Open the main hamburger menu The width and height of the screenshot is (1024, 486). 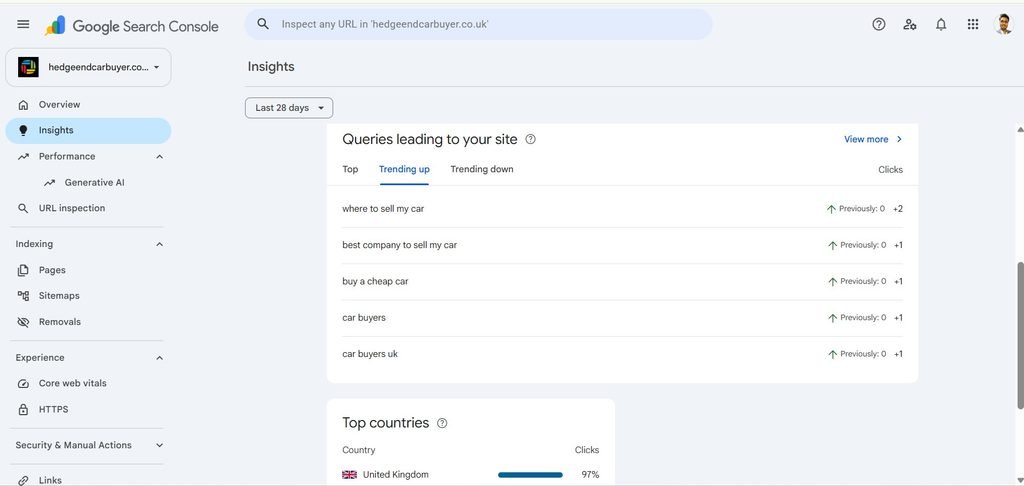(x=23, y=24)
